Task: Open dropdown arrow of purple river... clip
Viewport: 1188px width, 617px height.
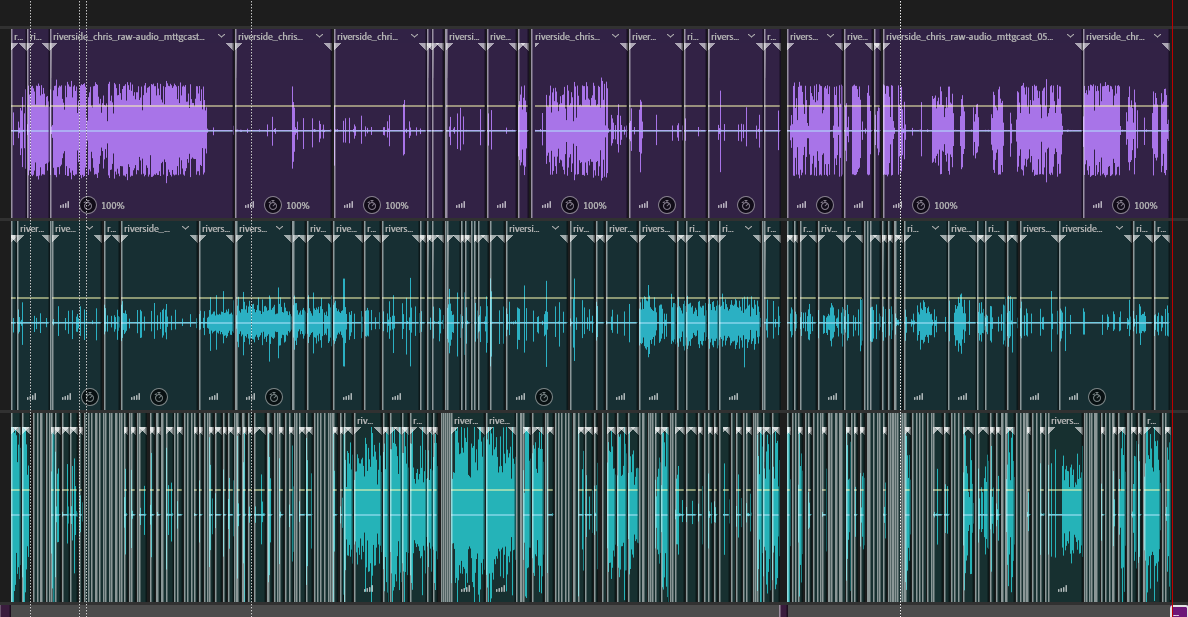Action: (670, 36)
